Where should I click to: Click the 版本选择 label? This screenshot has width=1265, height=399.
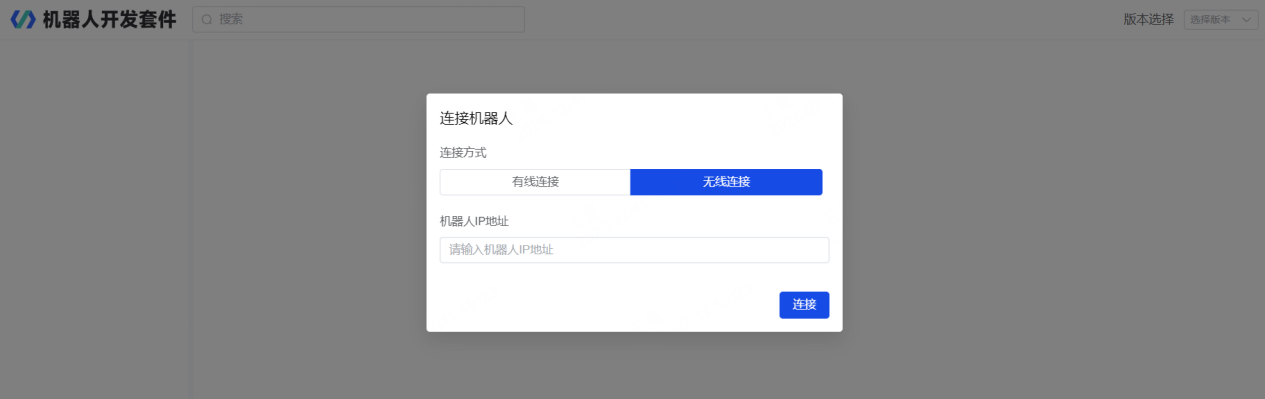(1149, 19)
